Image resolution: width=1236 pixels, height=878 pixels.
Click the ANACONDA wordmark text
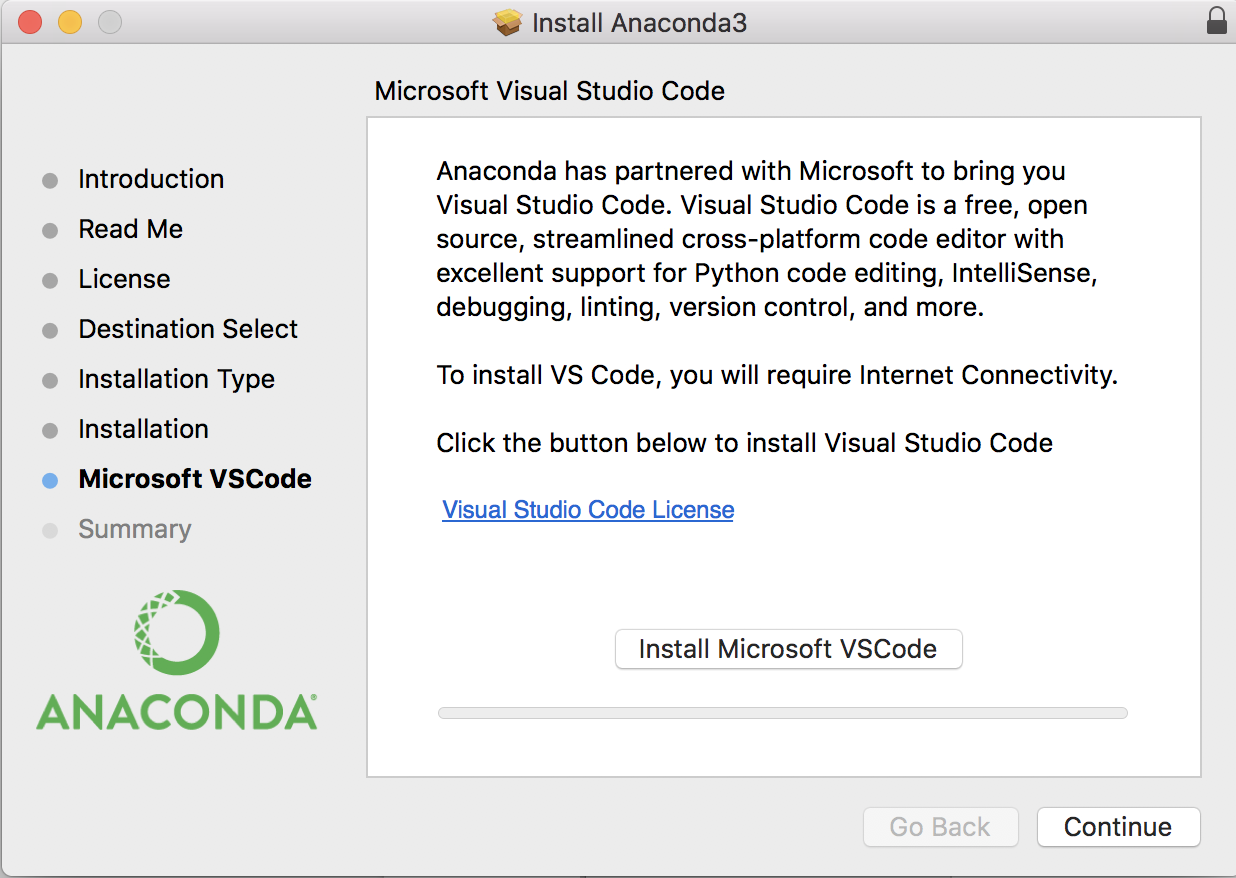[x=177, y=712]
